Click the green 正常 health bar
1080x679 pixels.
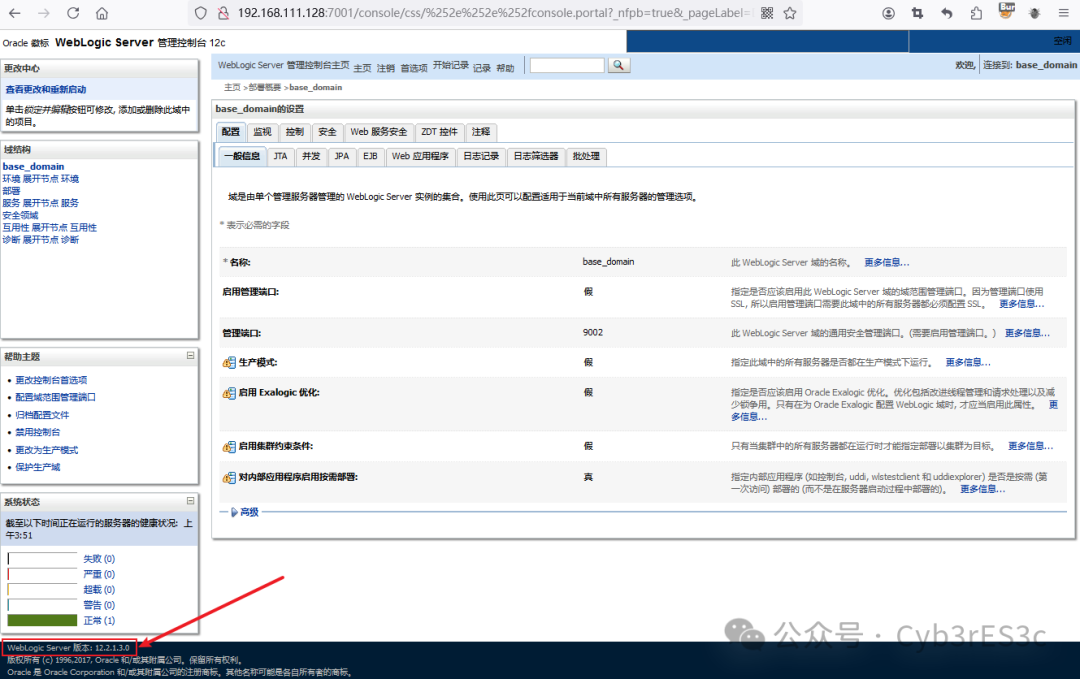tap(42, 620)
